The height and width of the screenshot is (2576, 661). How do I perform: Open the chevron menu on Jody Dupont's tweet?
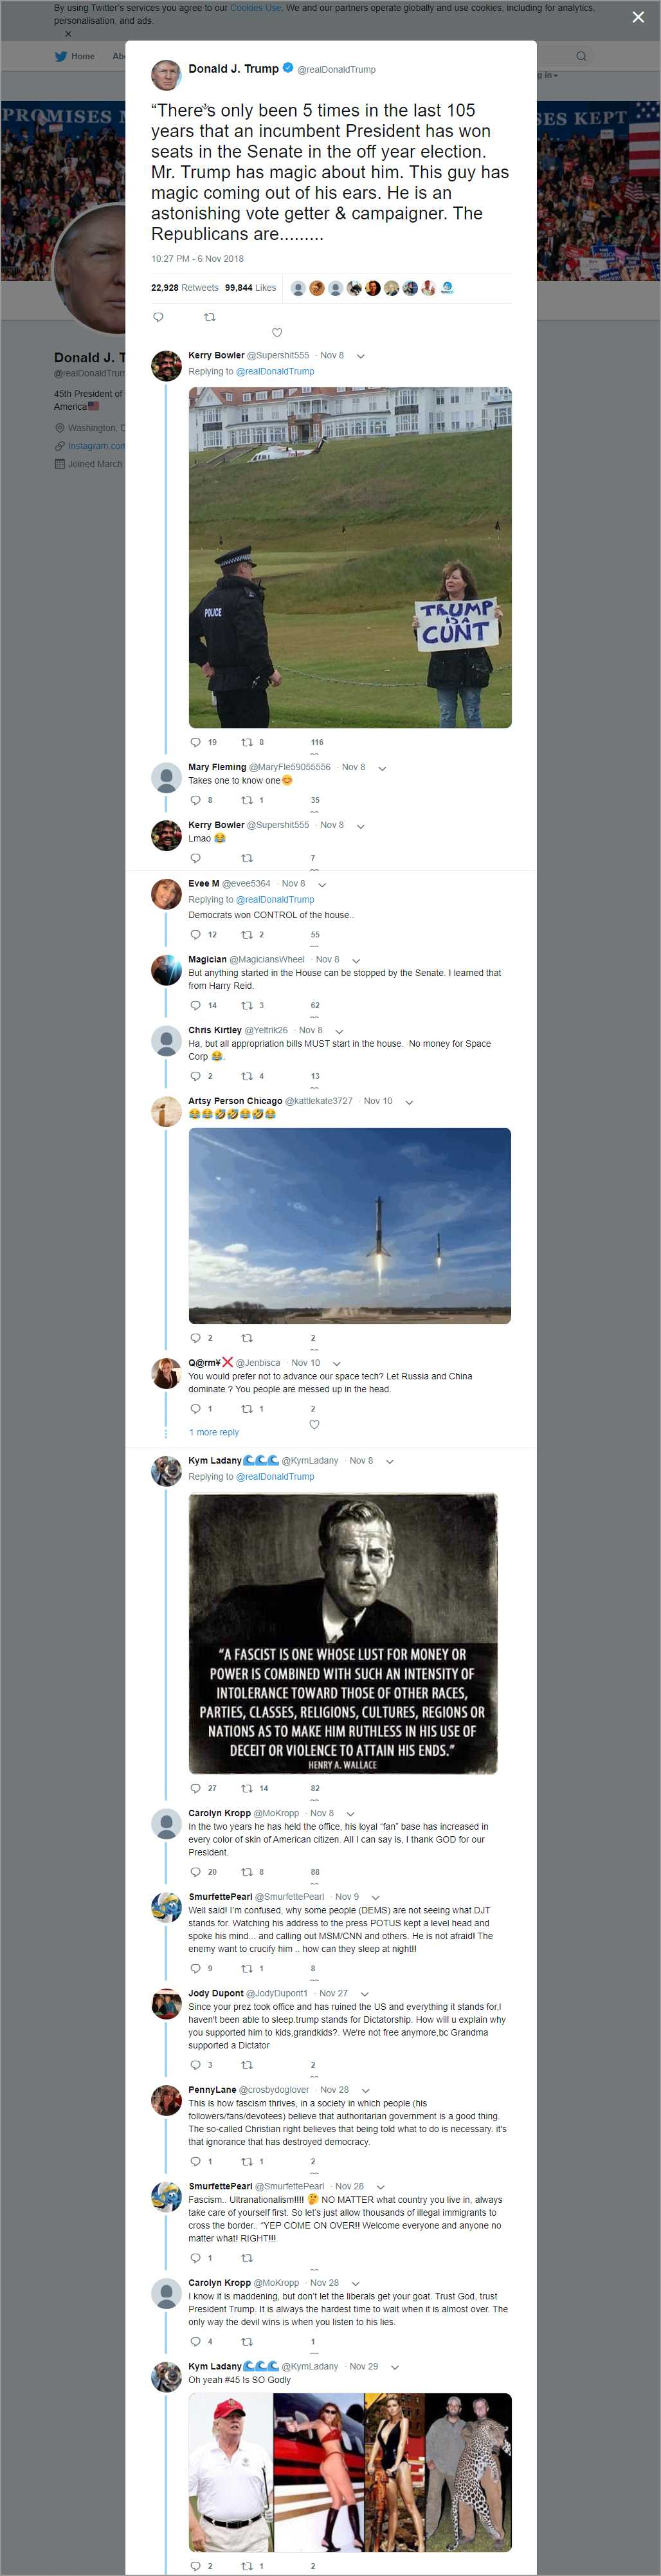[365, 1994]
